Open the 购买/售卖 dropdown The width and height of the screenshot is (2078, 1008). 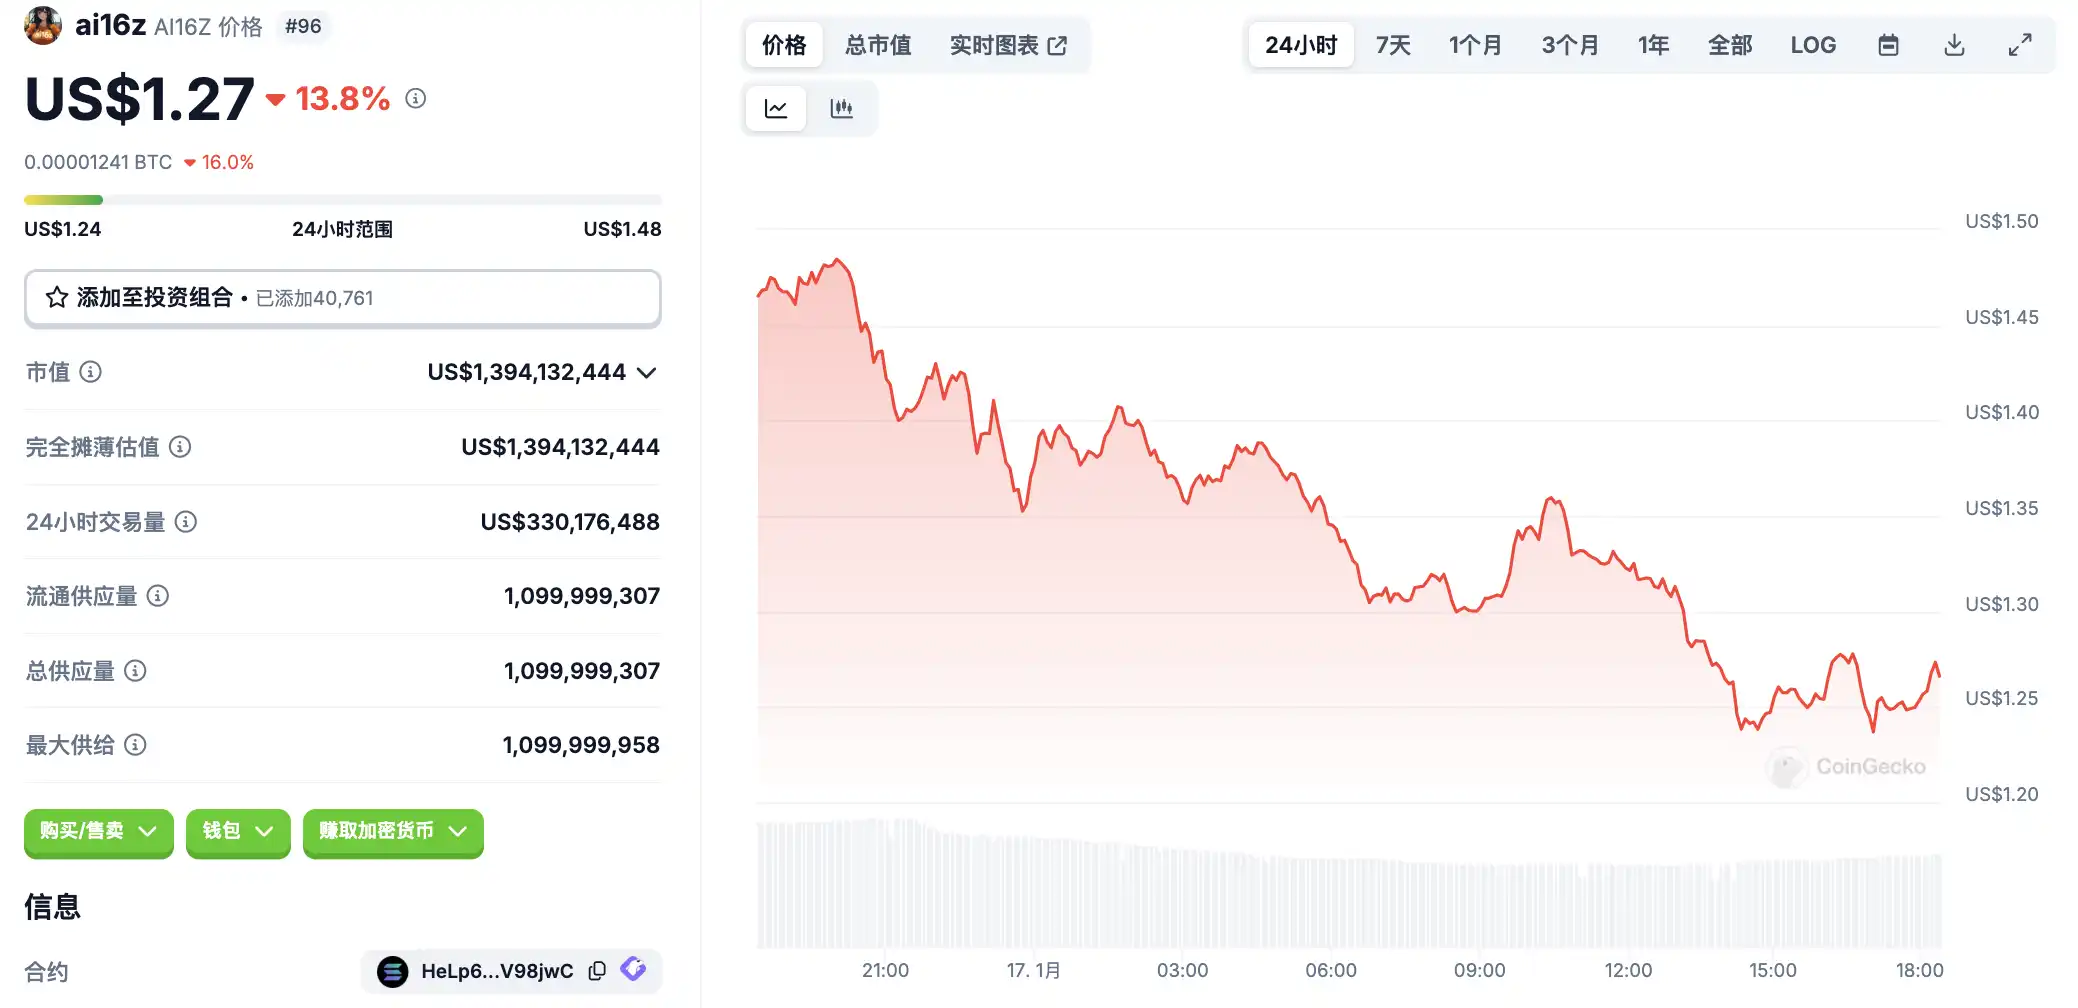pyautogui.click(x=98, y=831)
